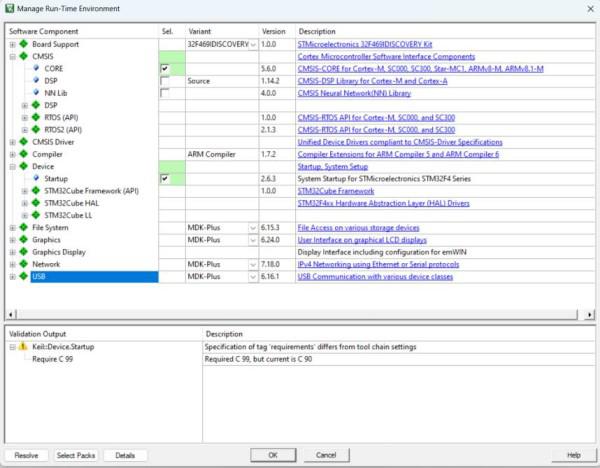
Task: Click the green diamond icon beside CMSIS Driver
Action: (24, 142)
